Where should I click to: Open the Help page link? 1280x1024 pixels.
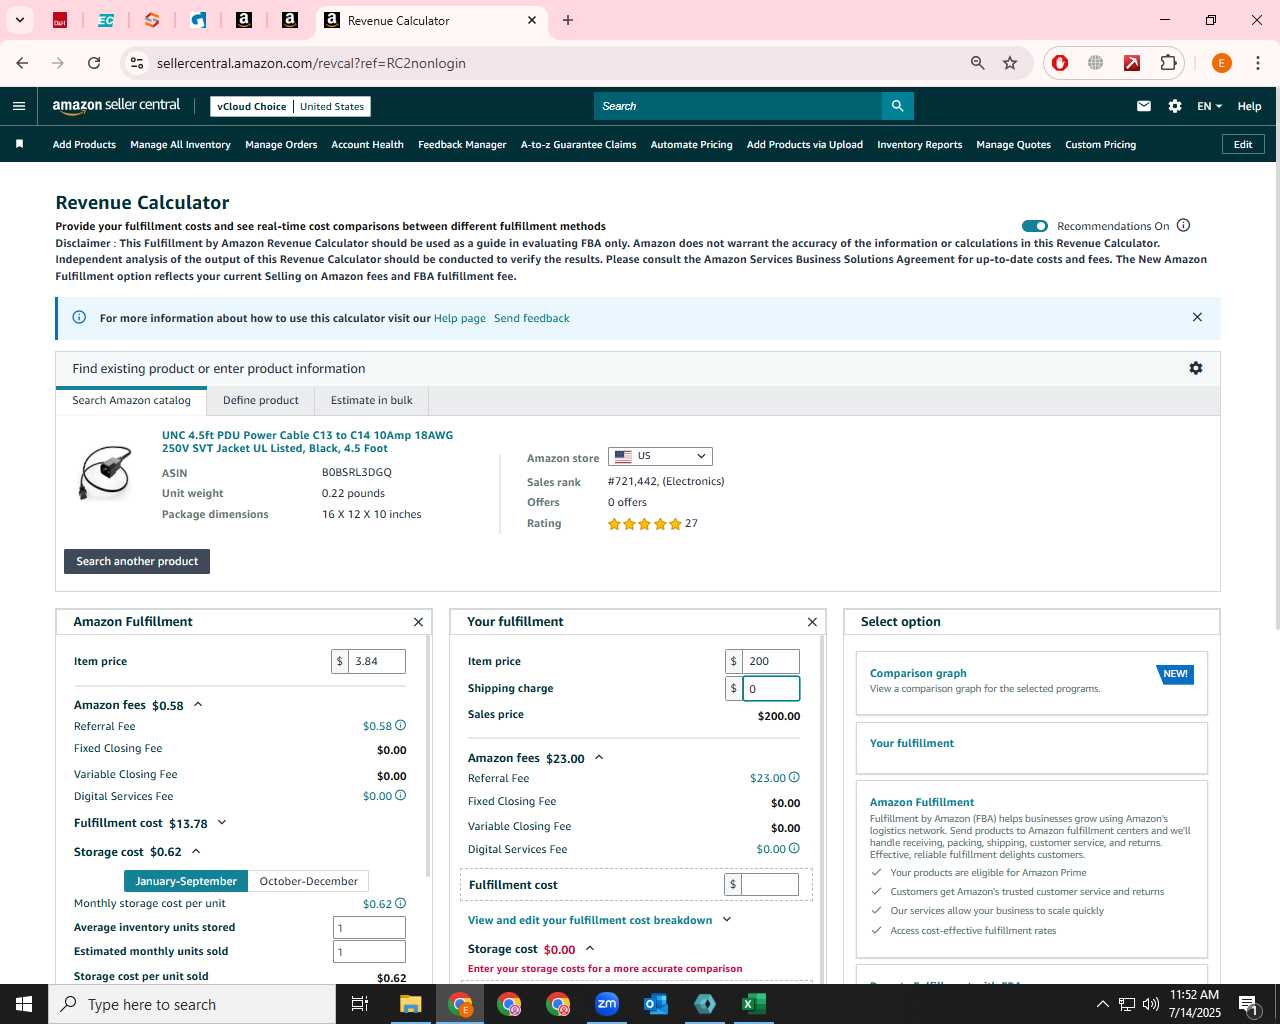tap(459, 318)
